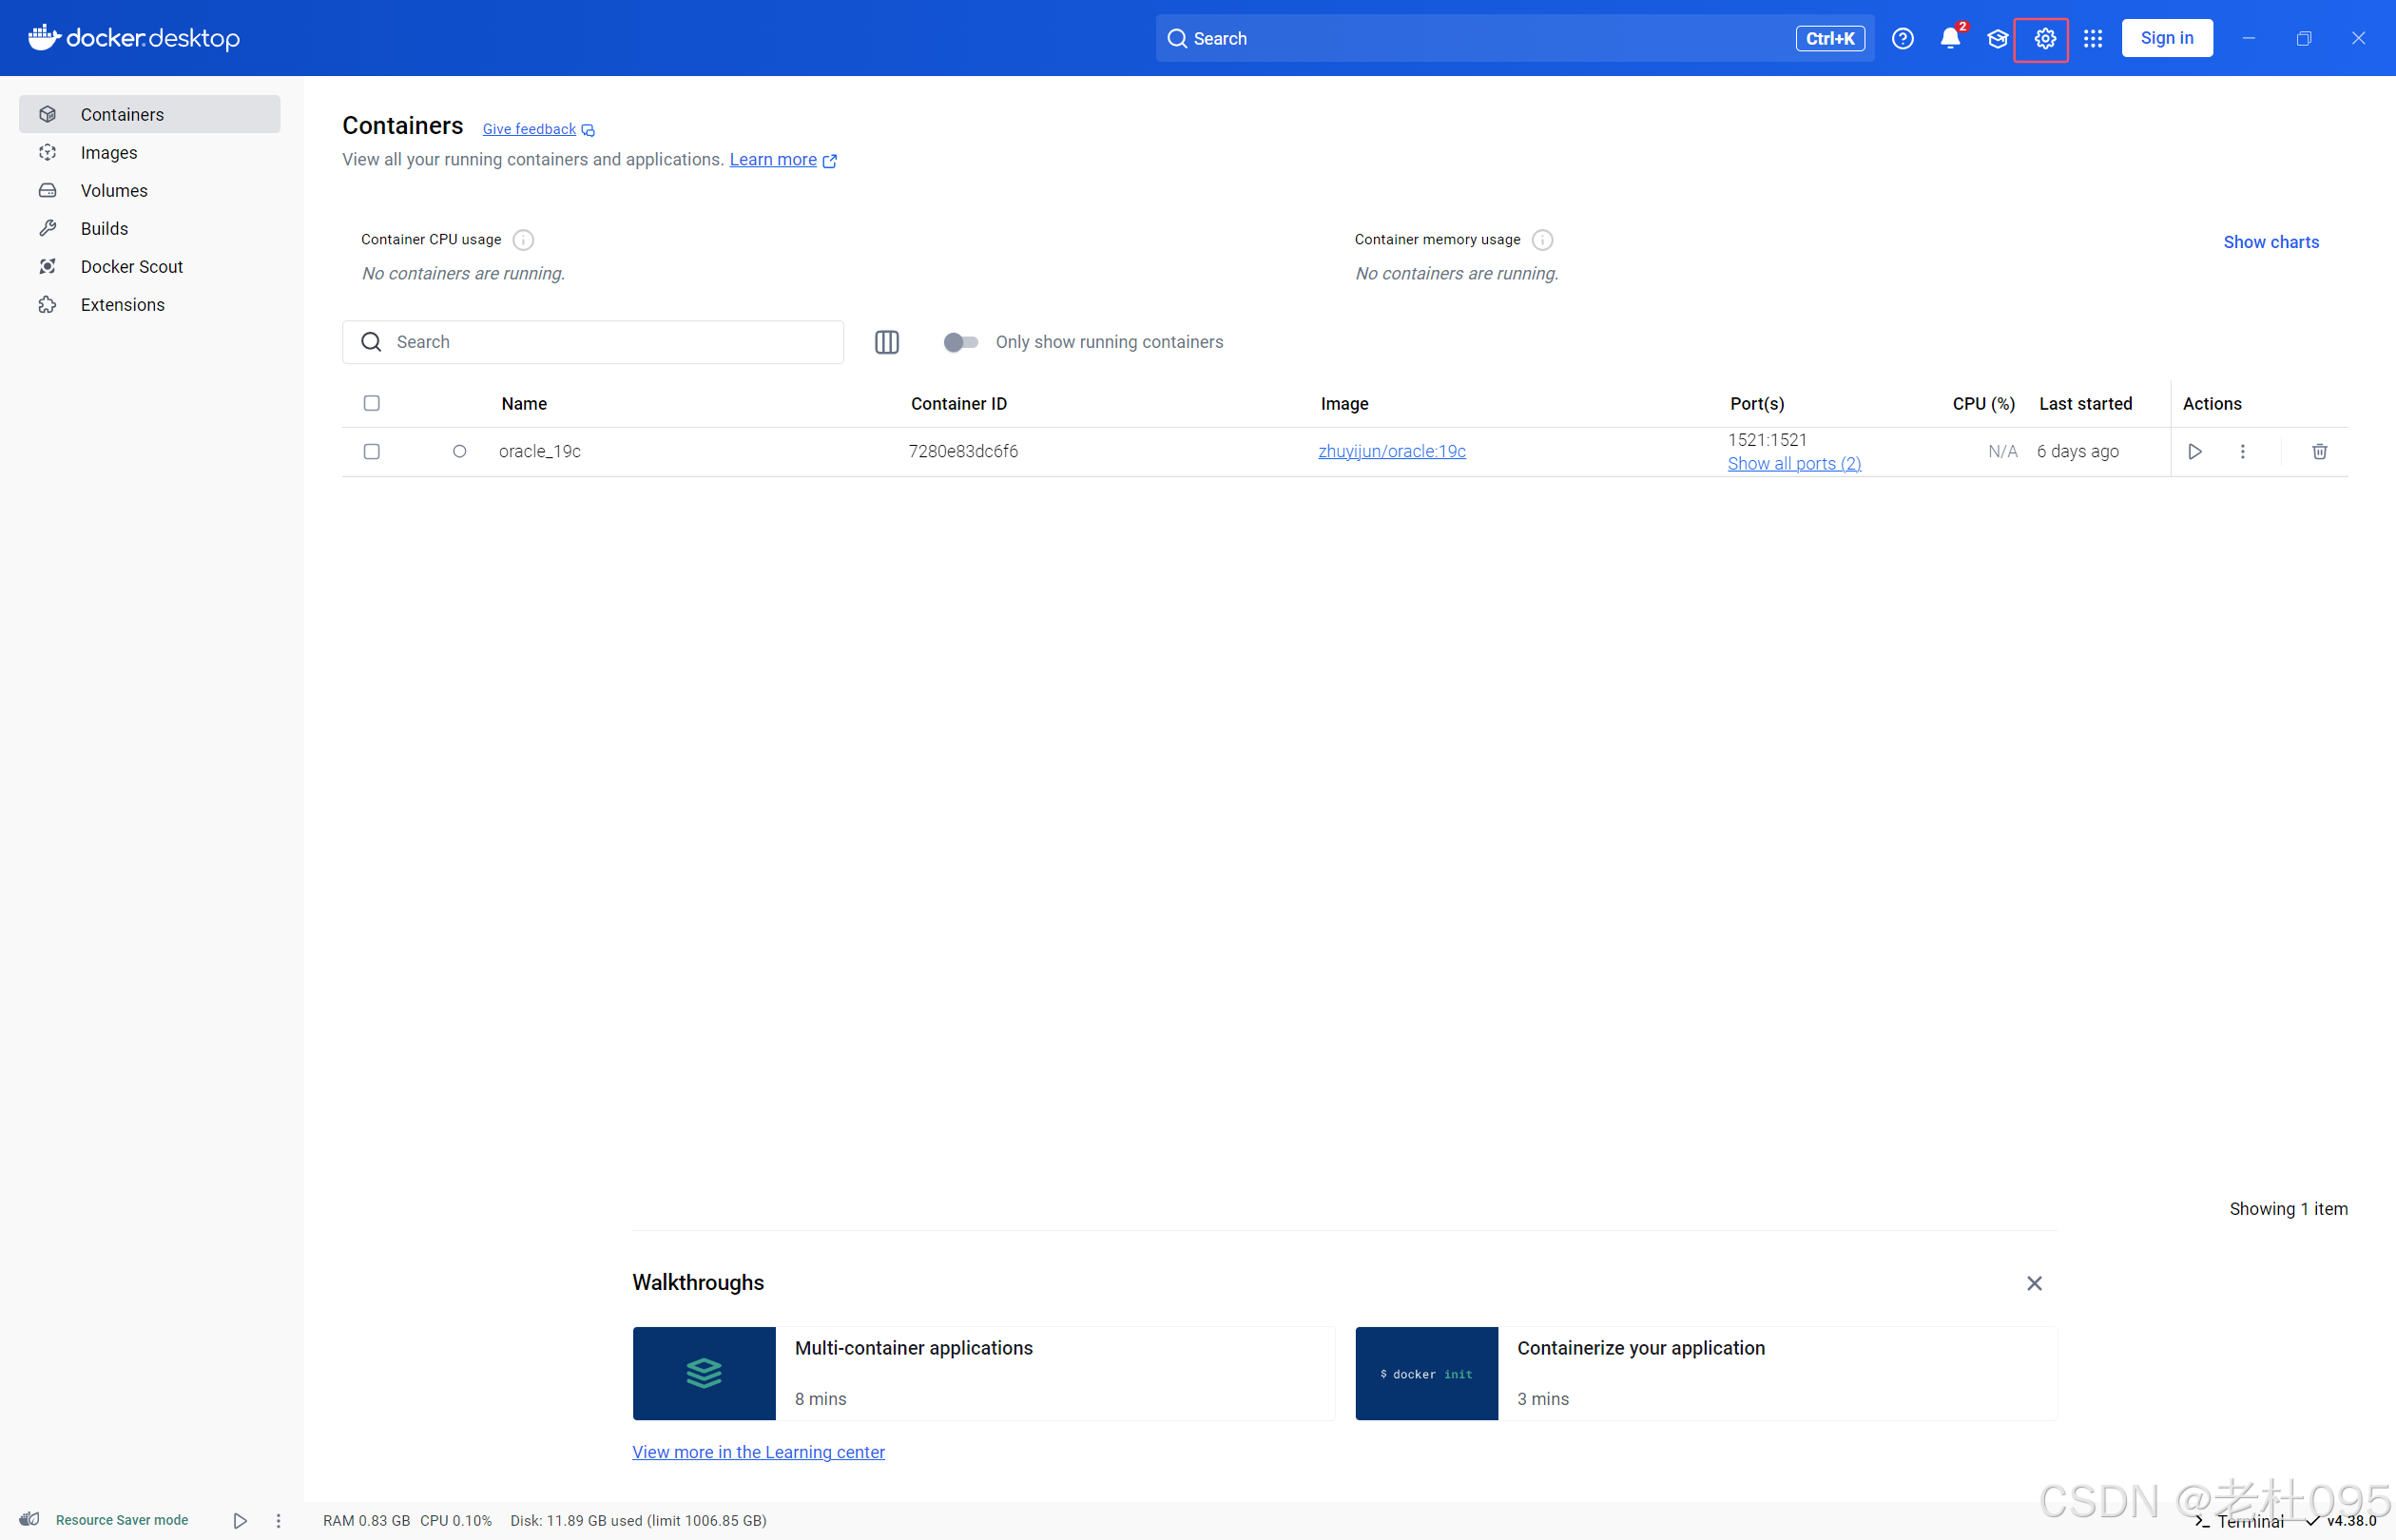
Task: Select the oracle_19c row checkbox
Action: pyautogui.click(x=371, y=451)
